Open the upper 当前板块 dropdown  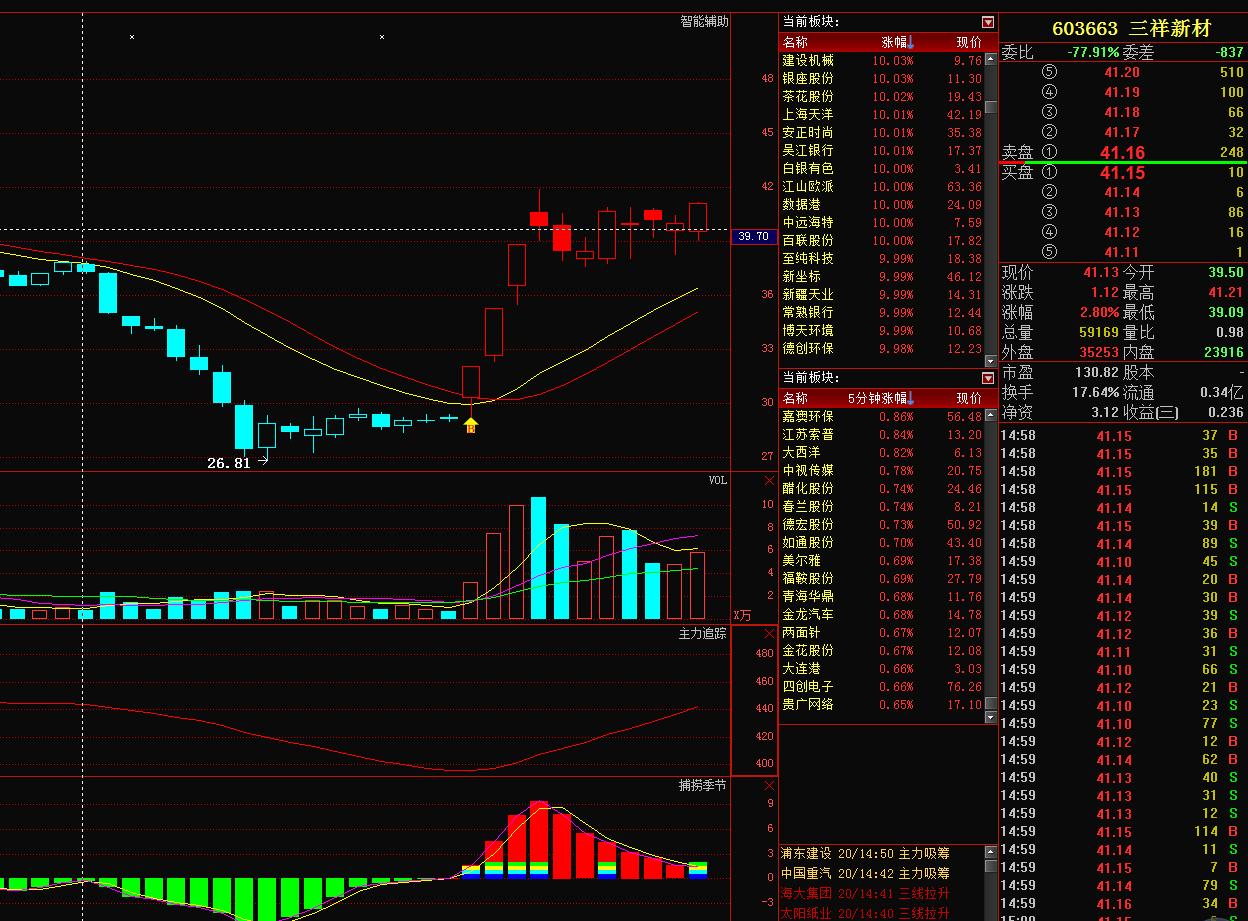(x=988, y=22)
